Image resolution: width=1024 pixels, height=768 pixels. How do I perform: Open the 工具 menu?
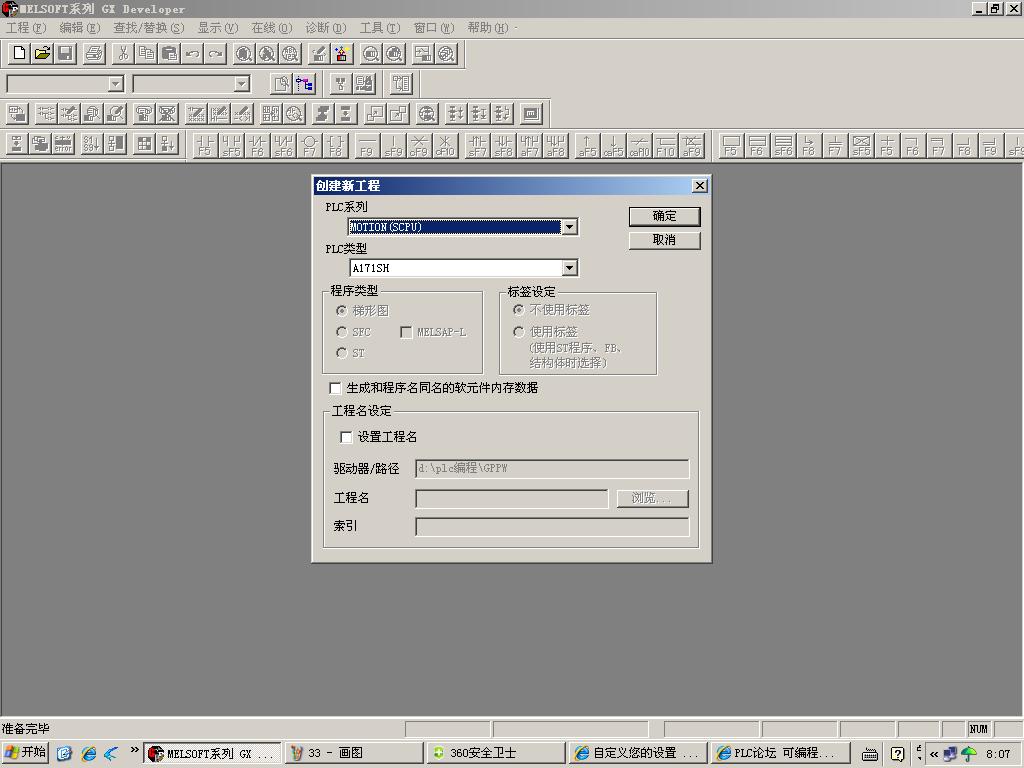380,28
